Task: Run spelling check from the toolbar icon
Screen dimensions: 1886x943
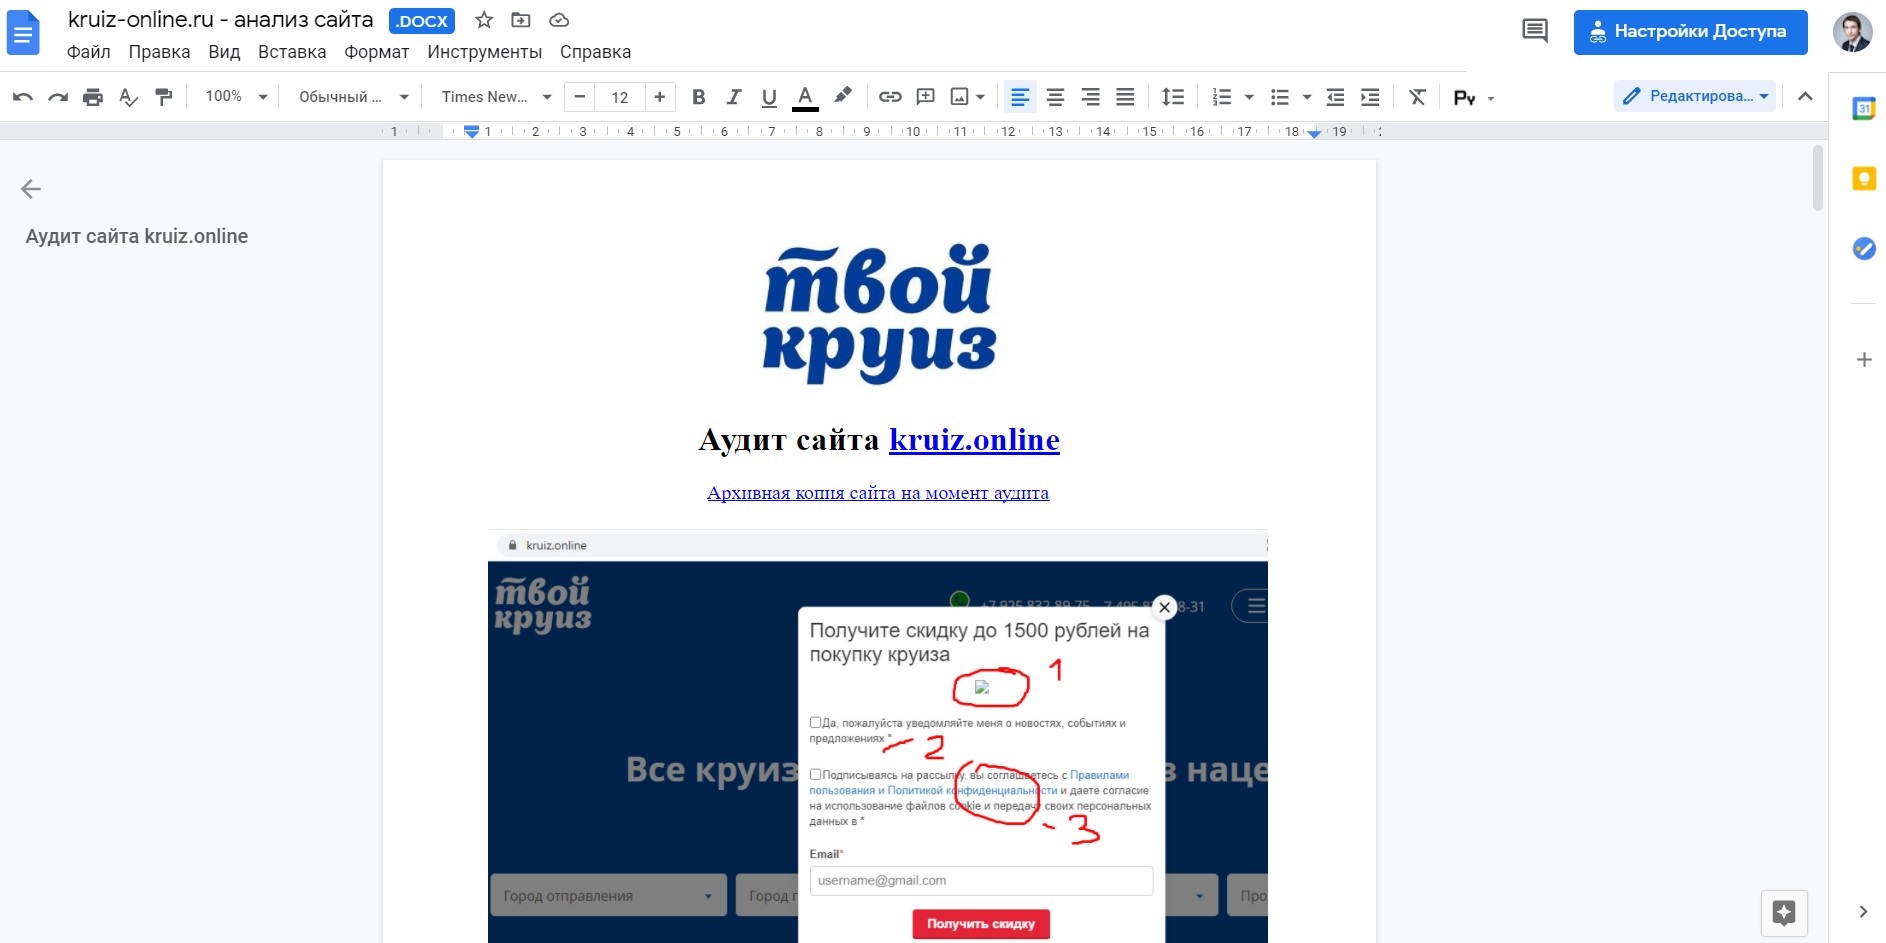Action: [129, 96]
